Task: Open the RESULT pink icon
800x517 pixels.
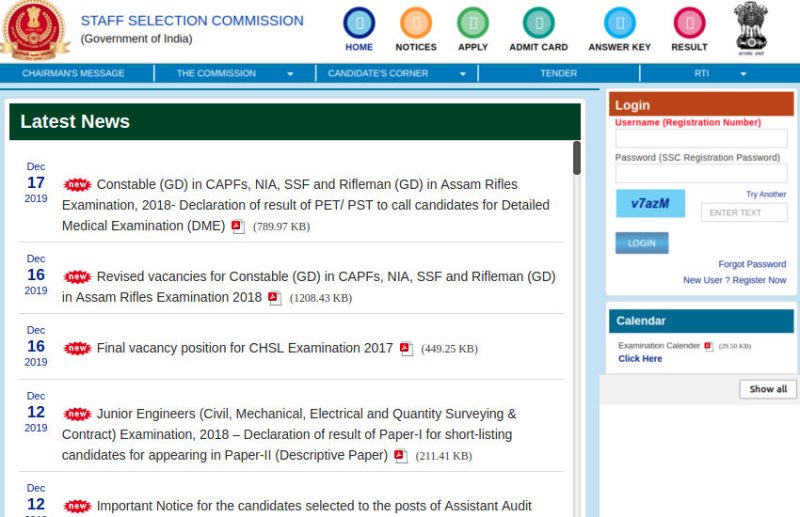Action: (x=689, y=23)
